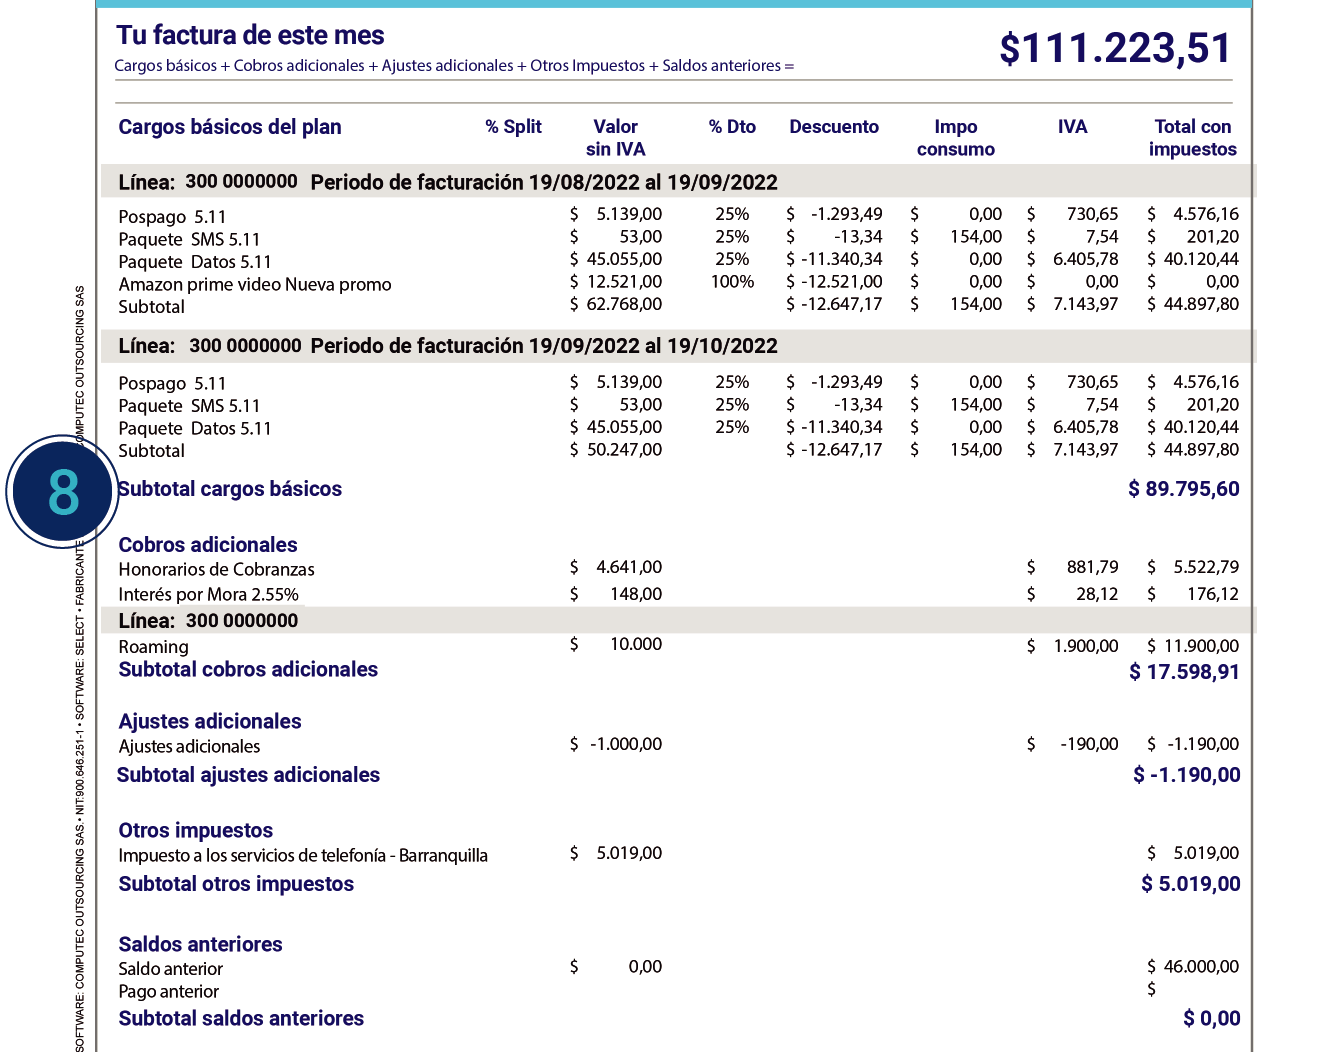Select the "Total con impuestos" column header

click(x=1192, y=138)
